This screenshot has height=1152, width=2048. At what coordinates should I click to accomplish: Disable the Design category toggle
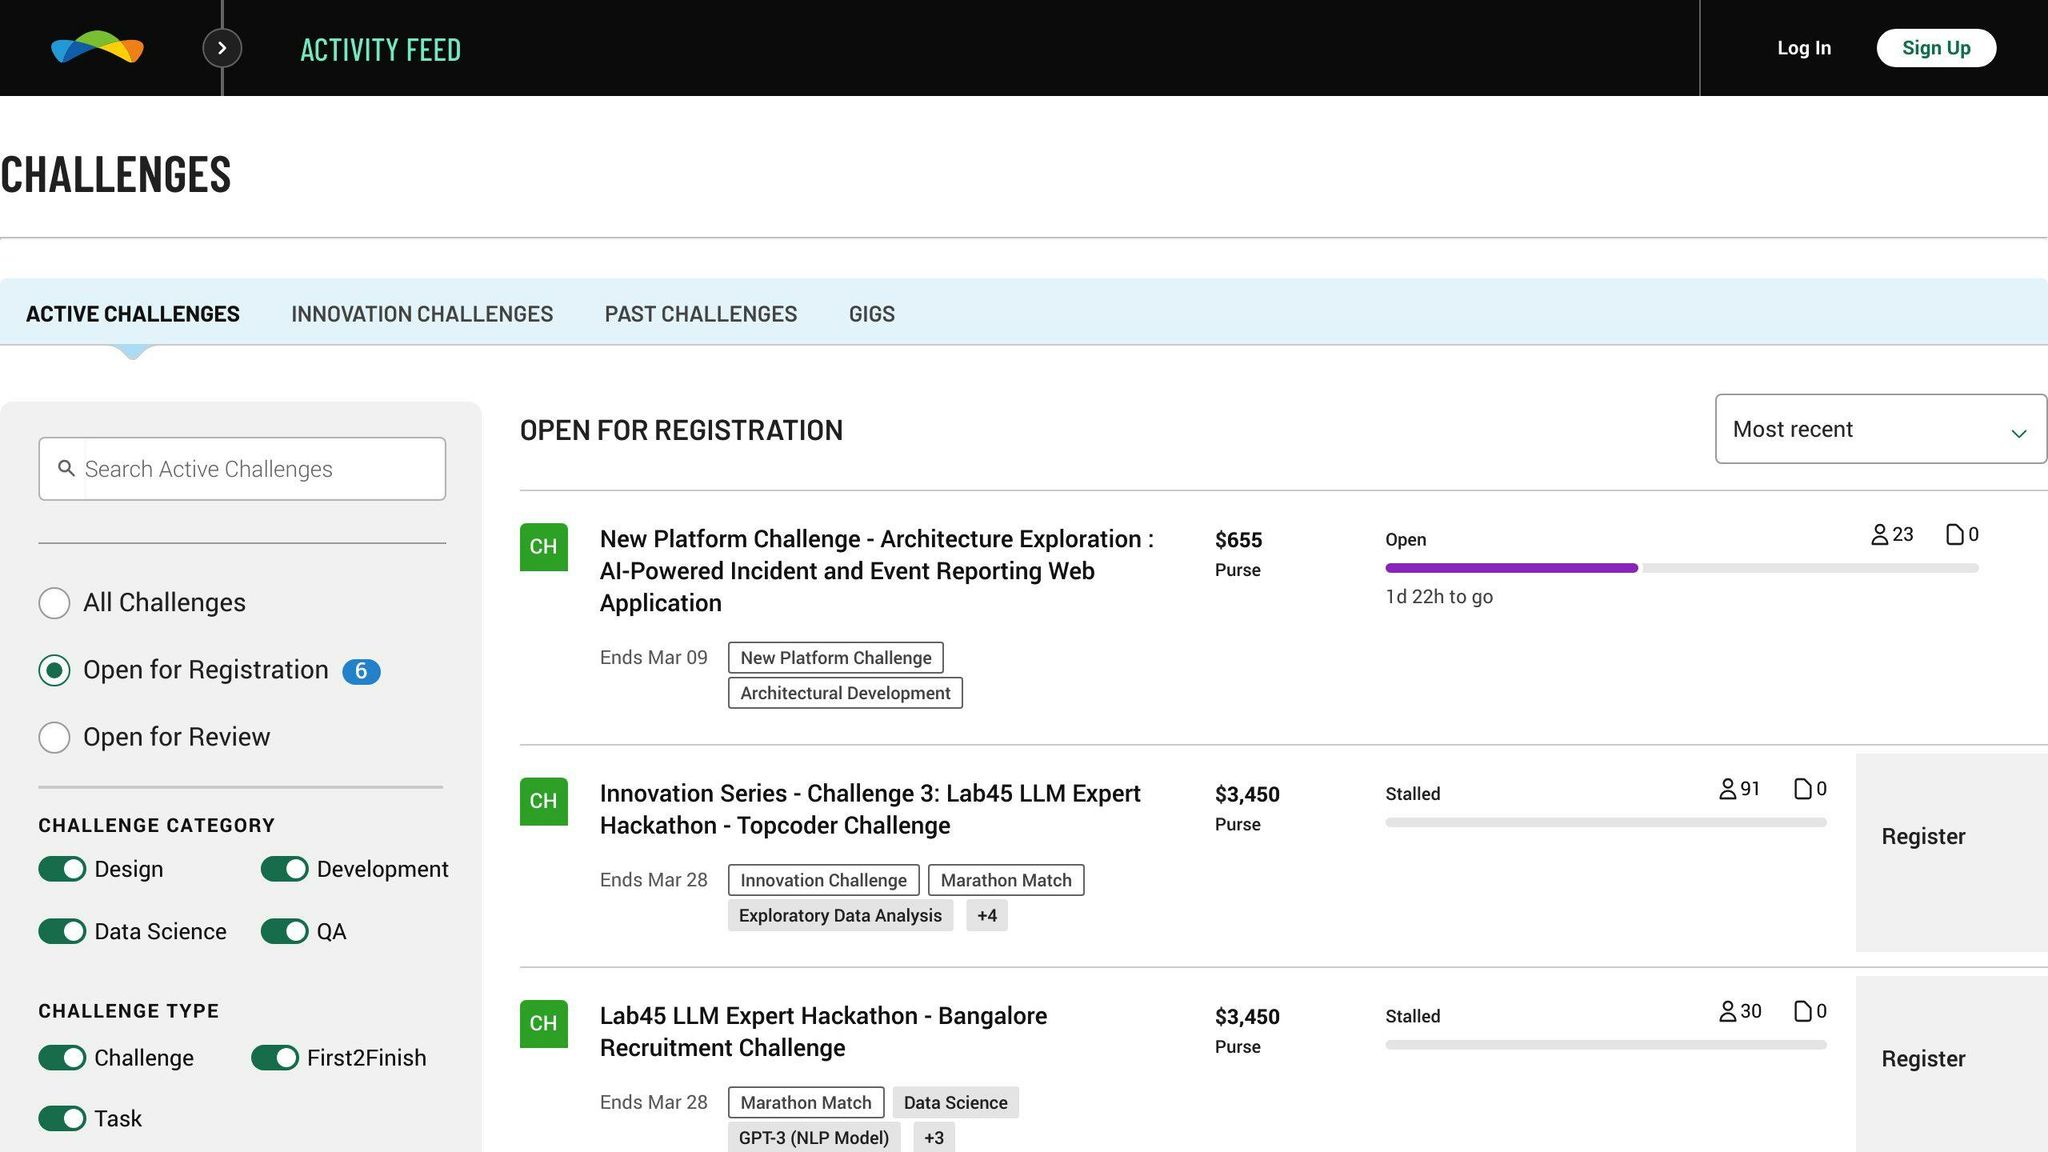(62, 869)
